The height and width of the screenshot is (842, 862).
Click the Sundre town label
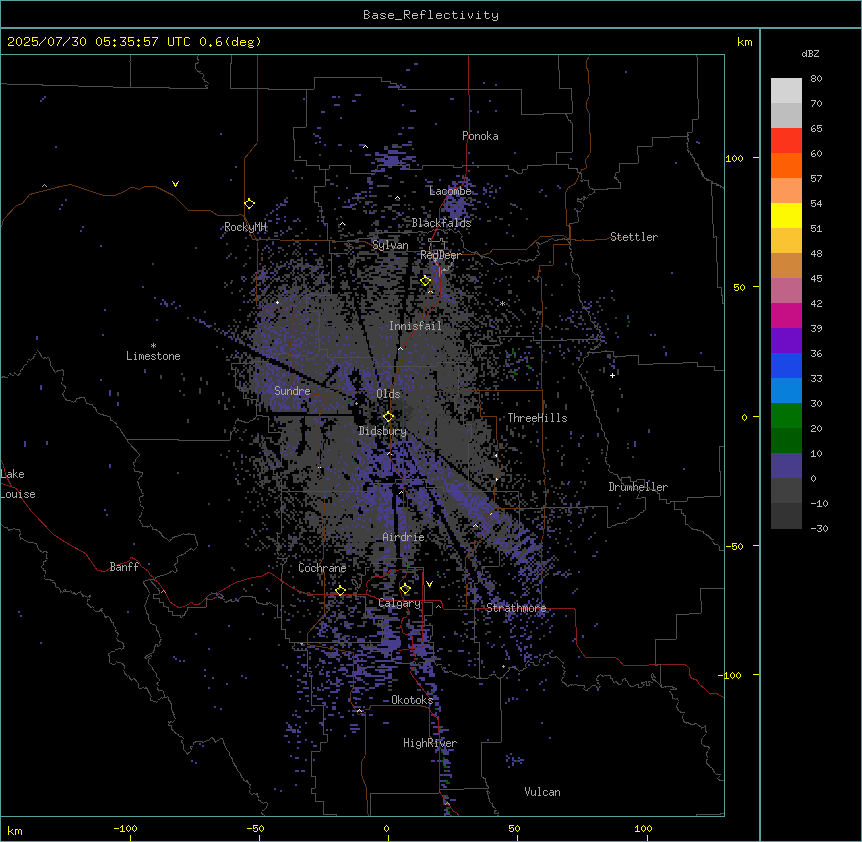292,391
